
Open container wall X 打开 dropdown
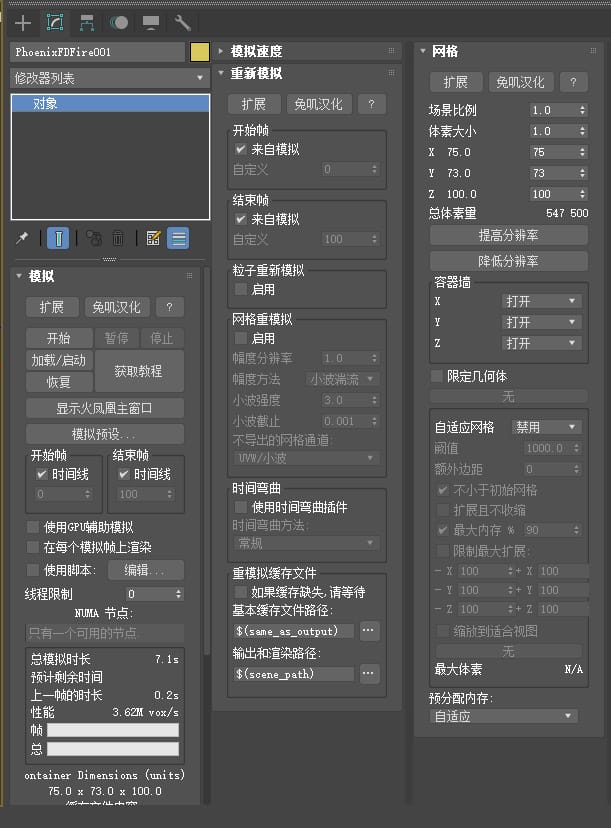tap(541, 301)
